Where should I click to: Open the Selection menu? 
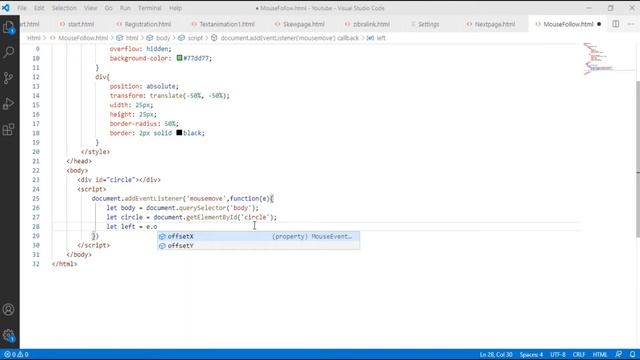pos(64,8)
